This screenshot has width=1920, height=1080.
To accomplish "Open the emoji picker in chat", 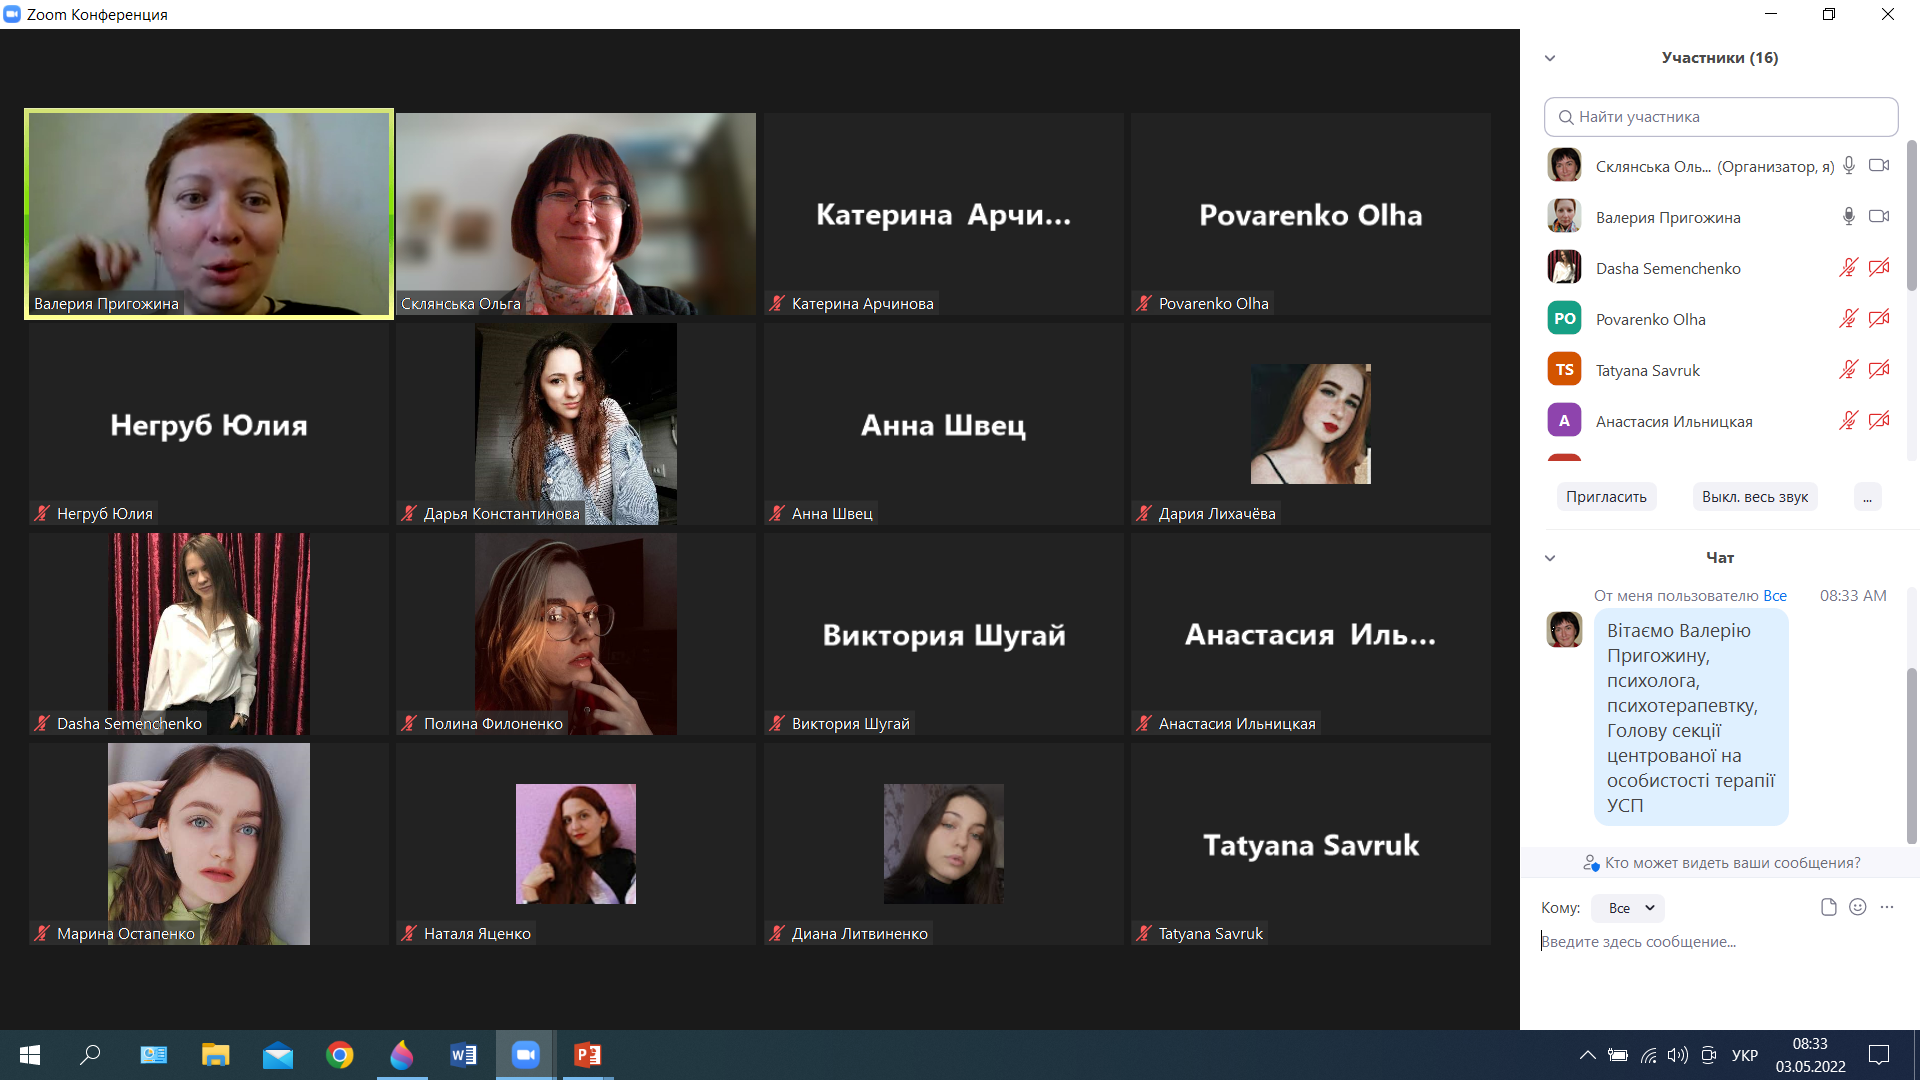I will pos(1858,907).
